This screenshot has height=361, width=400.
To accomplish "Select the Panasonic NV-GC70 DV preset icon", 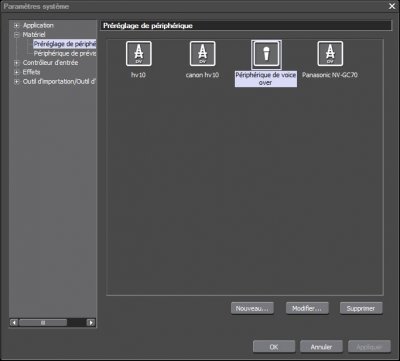I will (x=330, y=54).
